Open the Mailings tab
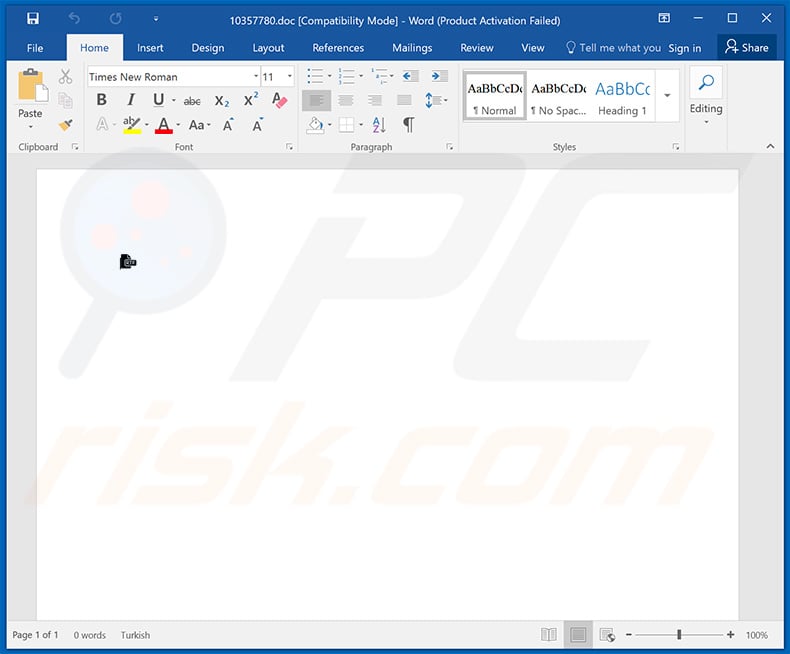 [412, 48]
